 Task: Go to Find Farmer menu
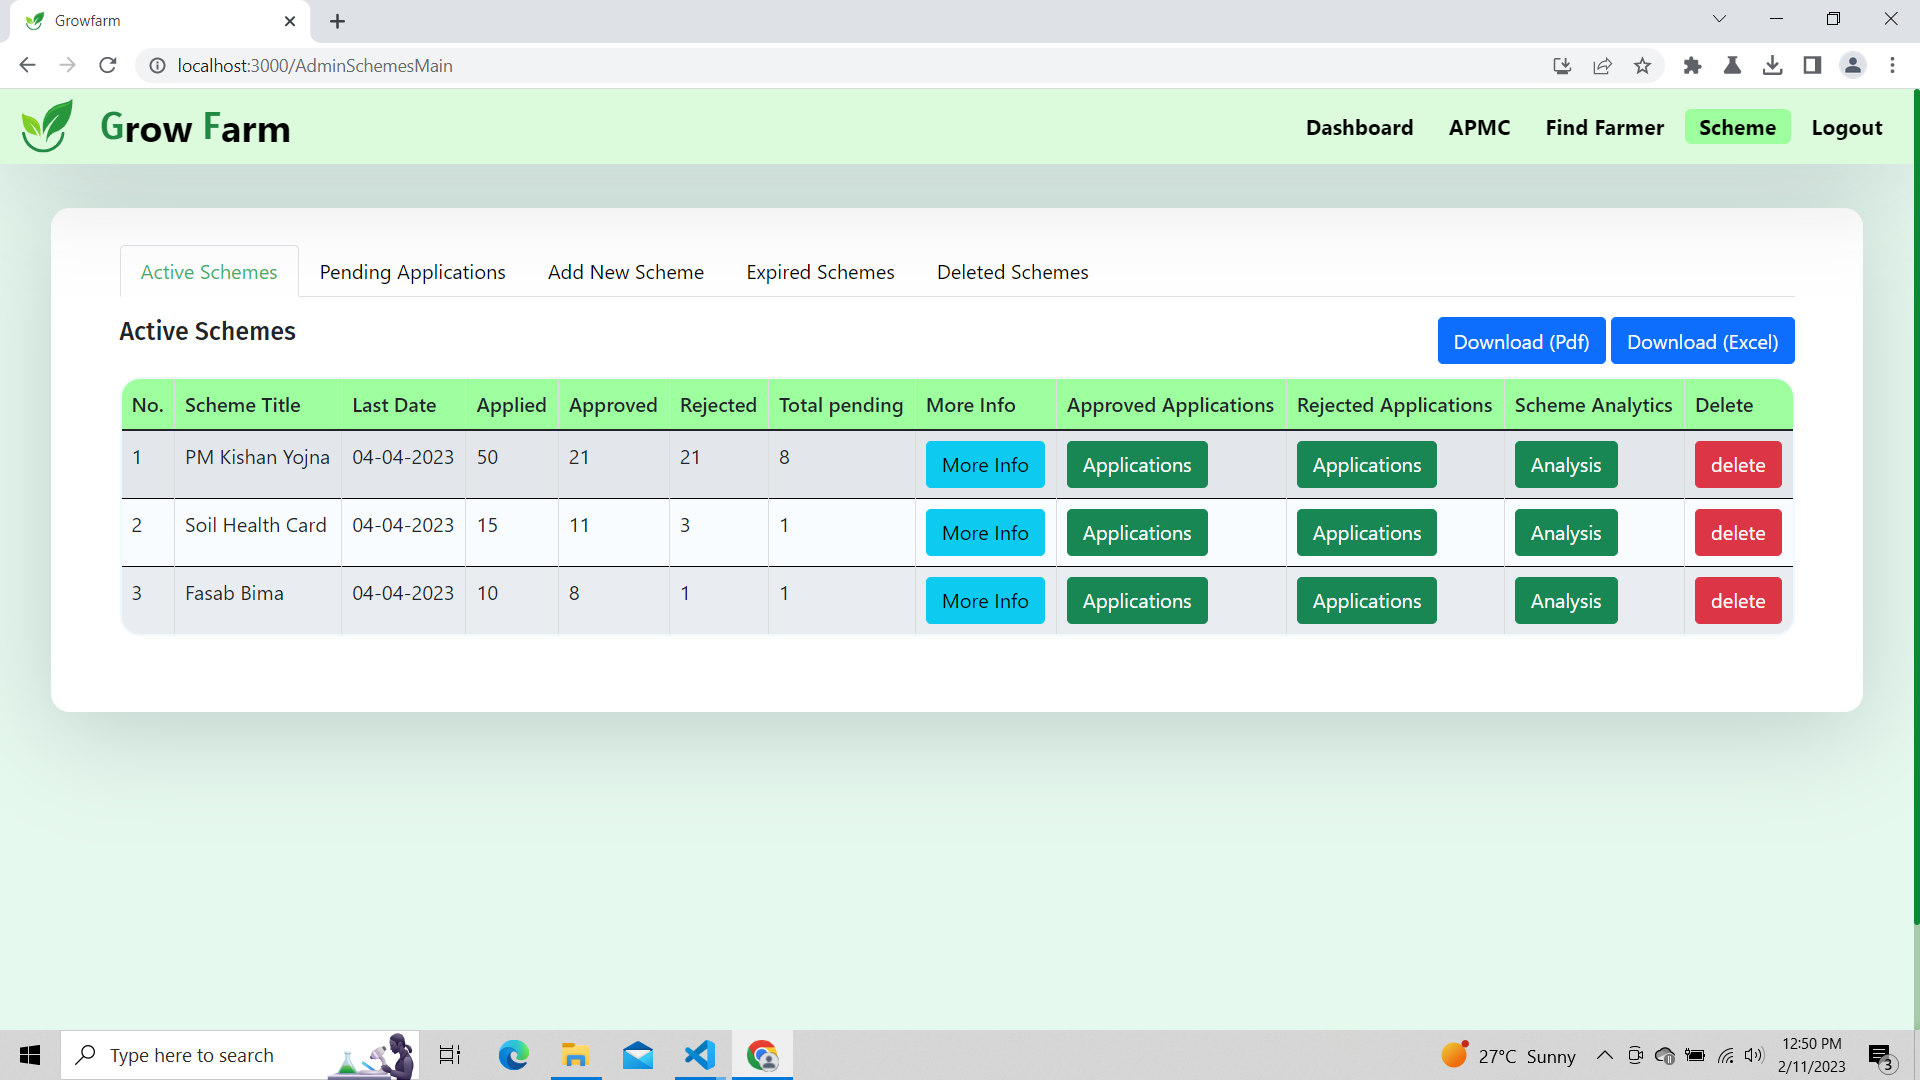[1604, 128]
